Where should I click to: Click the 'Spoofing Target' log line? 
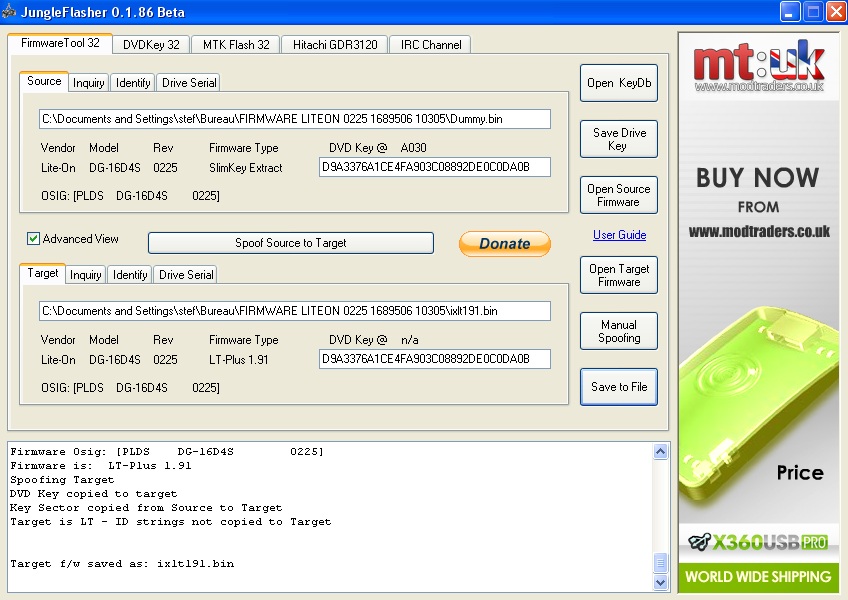pyautogui.click(x=62, y=480)
